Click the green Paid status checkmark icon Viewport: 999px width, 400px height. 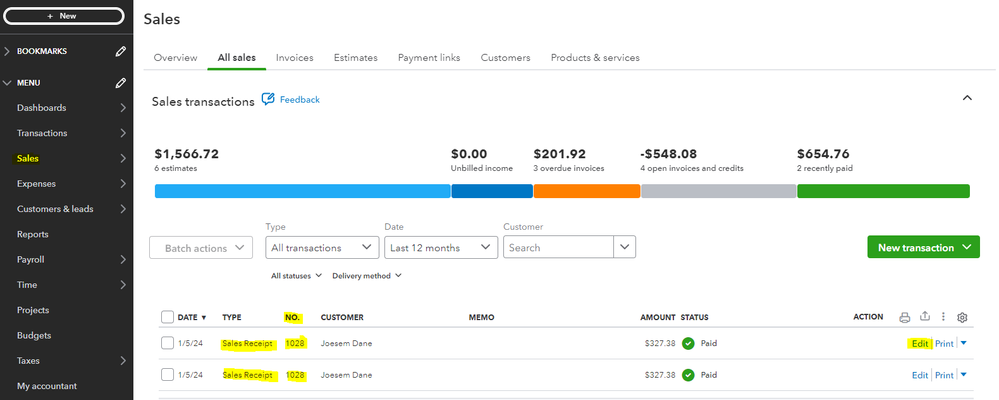pyautogui.click(x=688, y=344)
